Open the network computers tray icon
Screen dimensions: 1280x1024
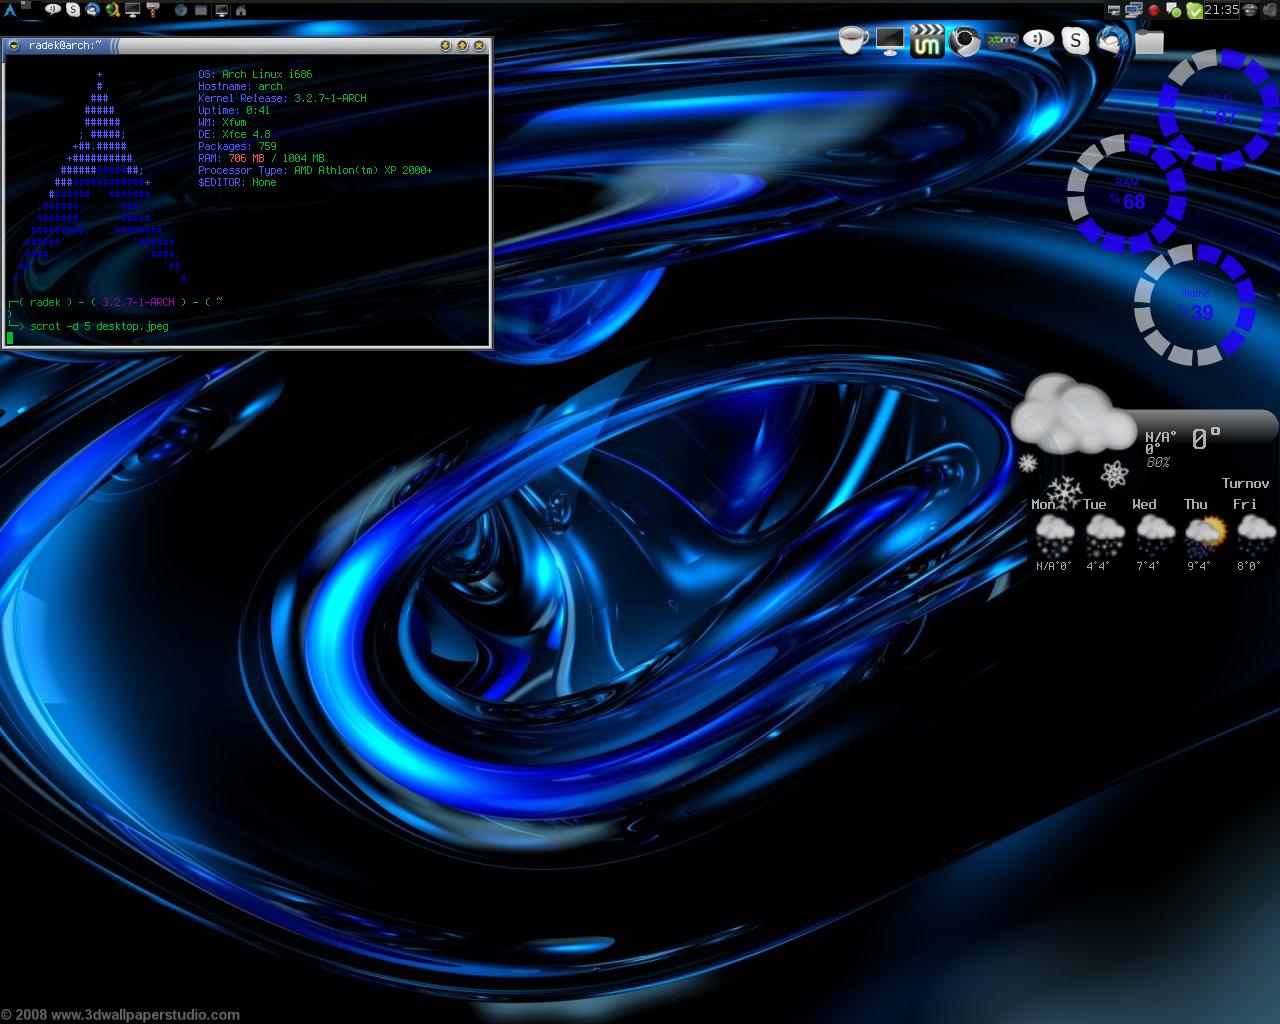point(1134,10)
